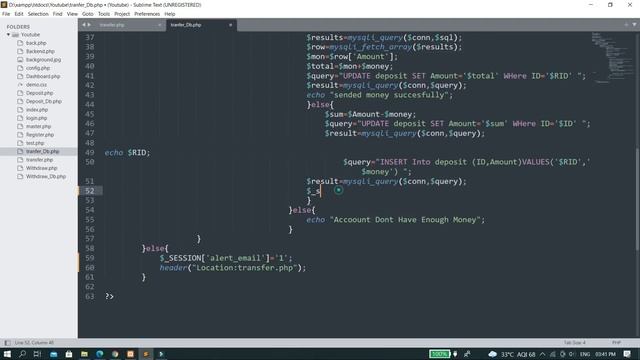Open test.php in the sidebar
Viewport: 640px width, 360px height.
point(35,143)
